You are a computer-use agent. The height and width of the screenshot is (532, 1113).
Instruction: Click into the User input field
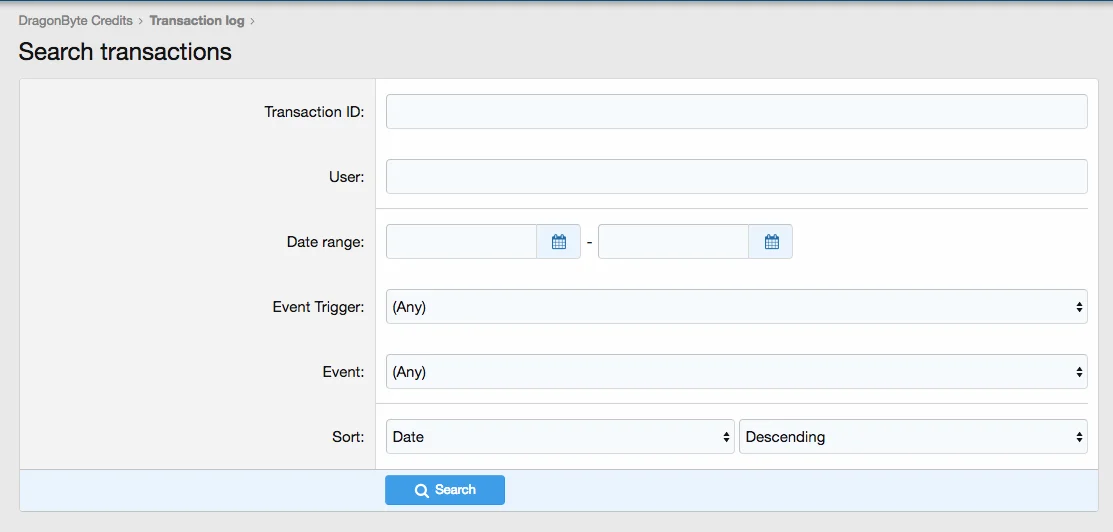coord(736,177)
